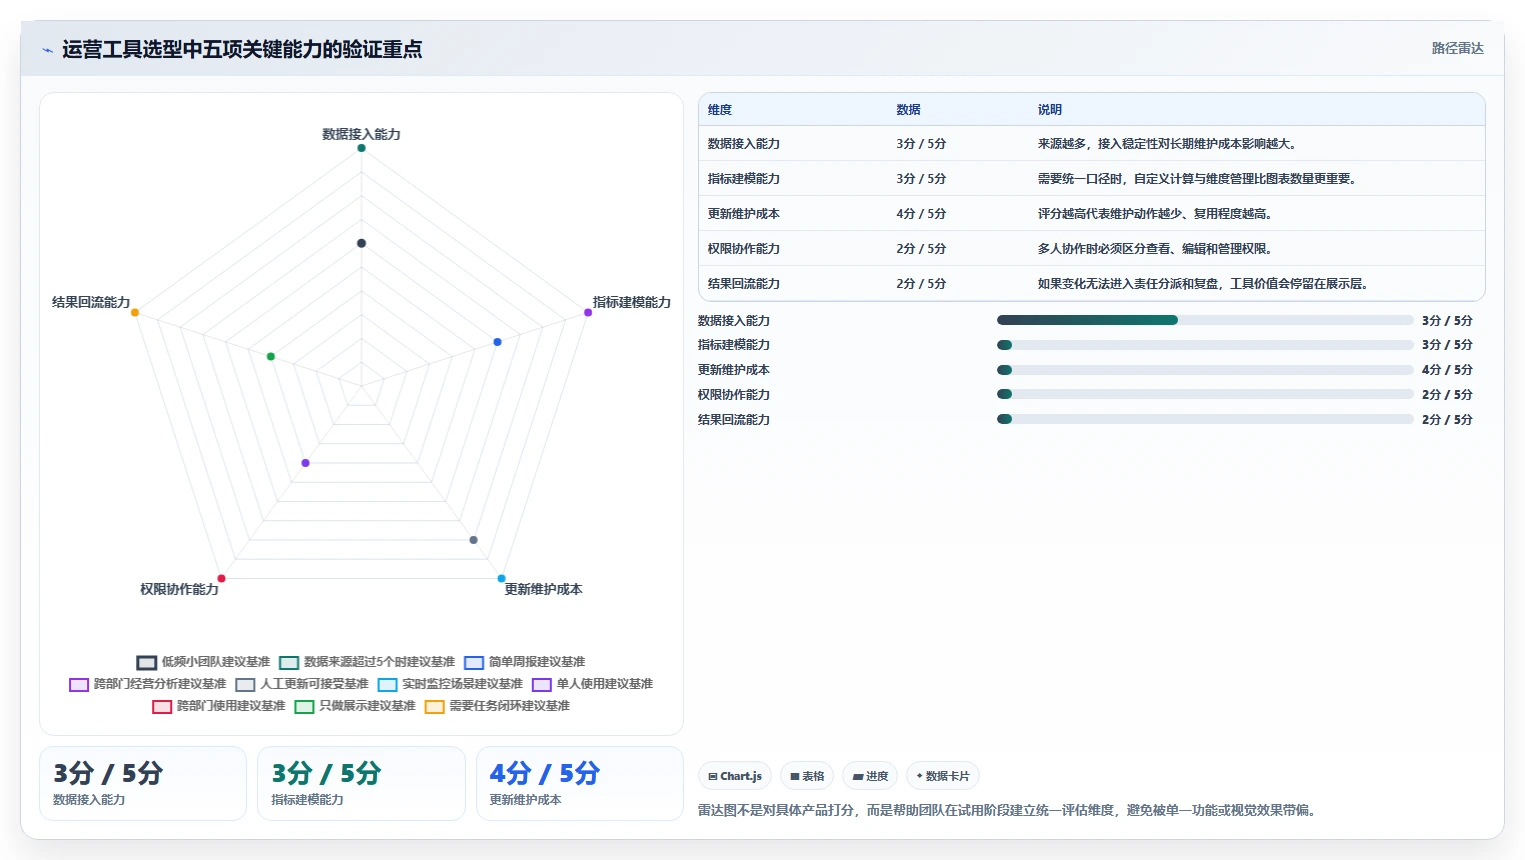Viewport: 1525px width, 860px height.
Task: Click the orange 需要任务闭环建议基准 legend swatch
Action: tap(434, 706)
